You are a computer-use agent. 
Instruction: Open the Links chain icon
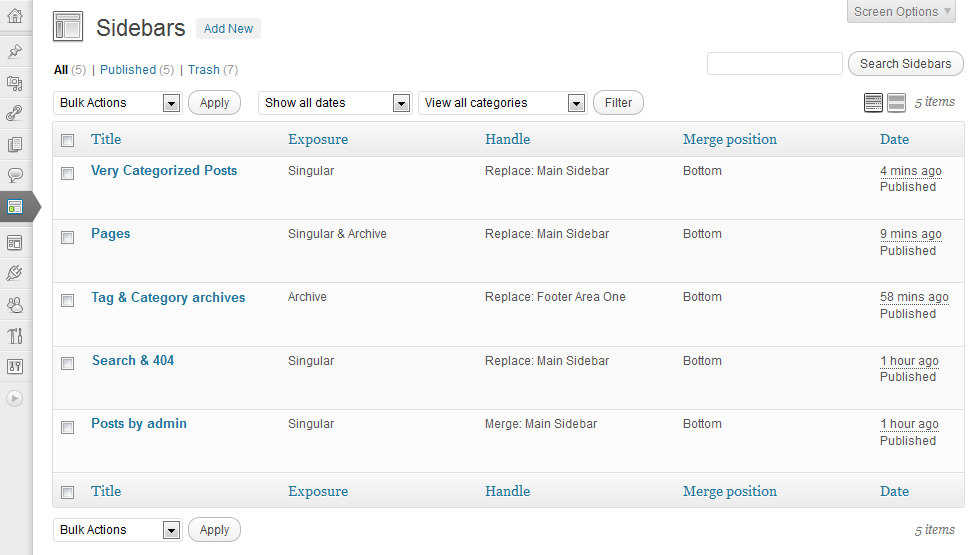pos(15,113)
